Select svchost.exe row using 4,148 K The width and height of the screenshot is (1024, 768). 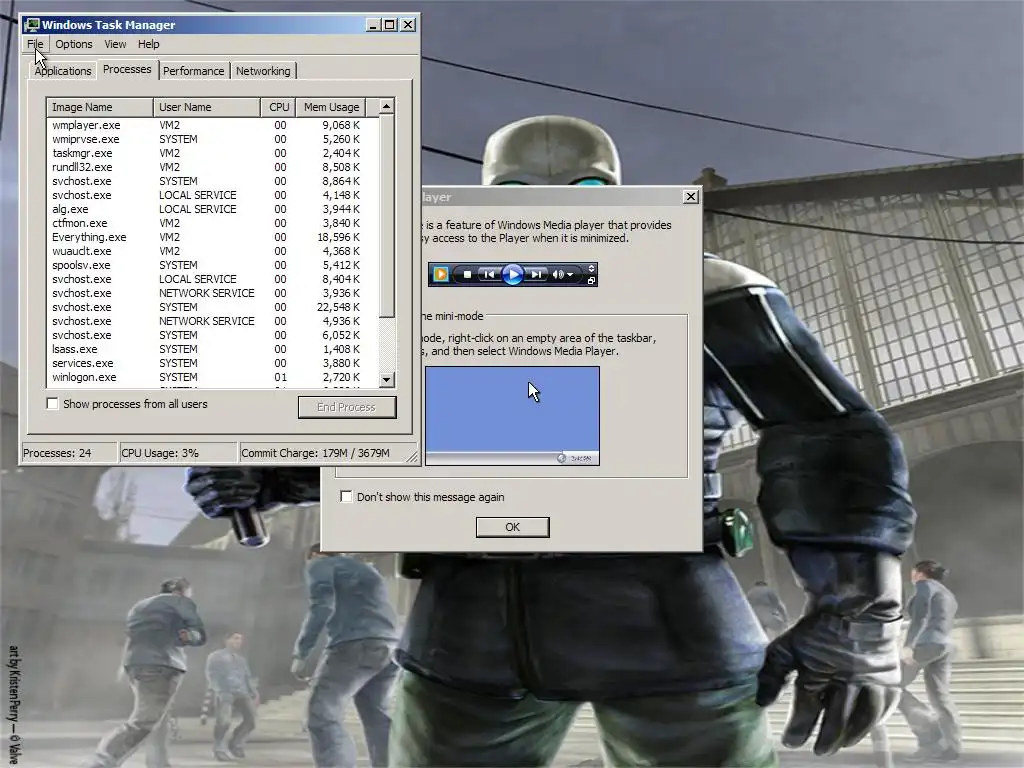coord(213,195)
